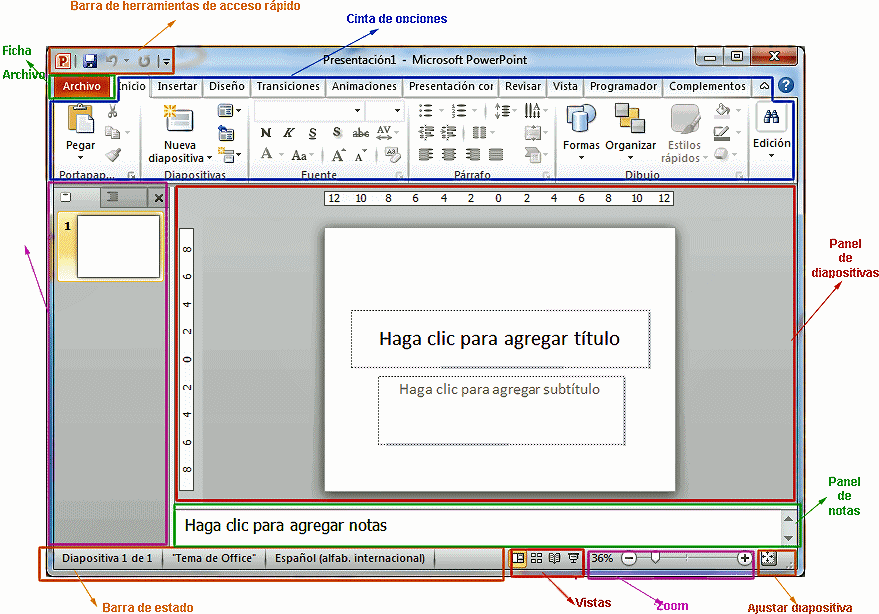Switch to the Revisar tab
The height and width of the screenshot is (614, 879).
(522, 86)
